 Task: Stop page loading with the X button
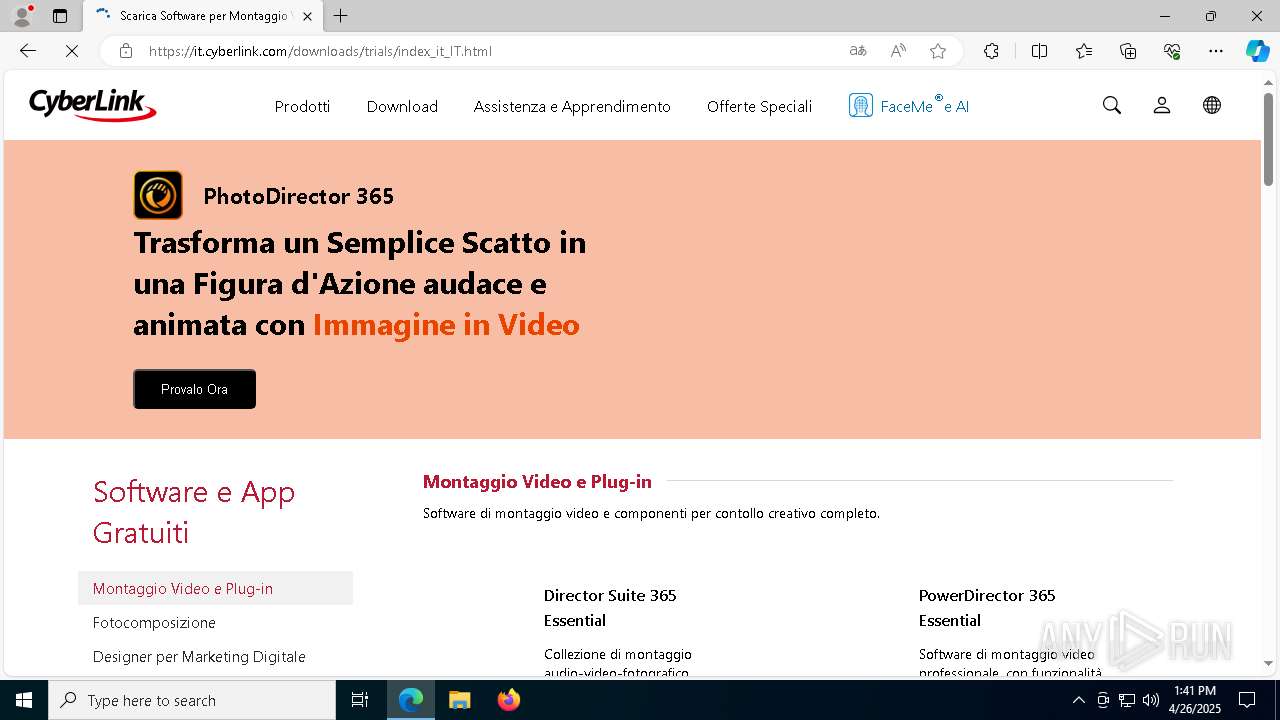coord(72,51)
